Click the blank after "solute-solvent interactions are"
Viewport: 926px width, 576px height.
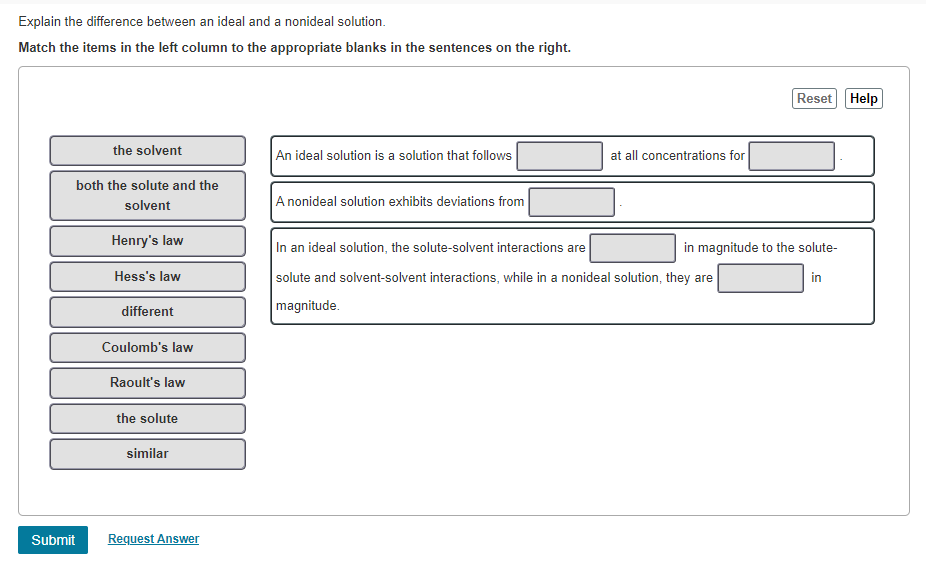632,247
